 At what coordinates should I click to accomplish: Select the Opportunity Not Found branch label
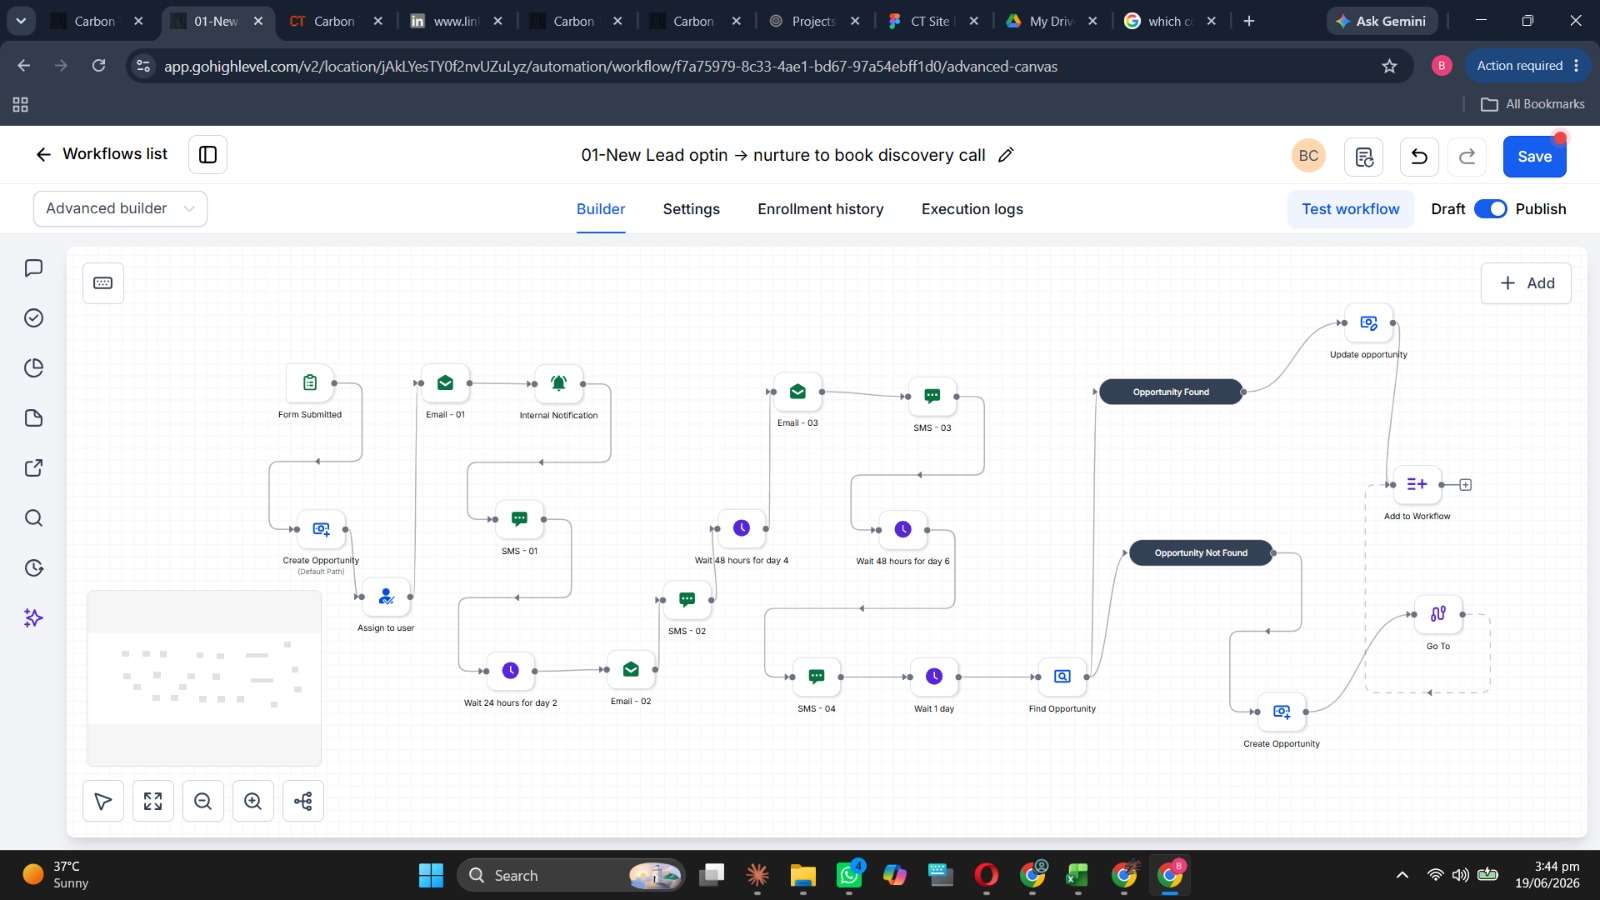coord(1201,553)
